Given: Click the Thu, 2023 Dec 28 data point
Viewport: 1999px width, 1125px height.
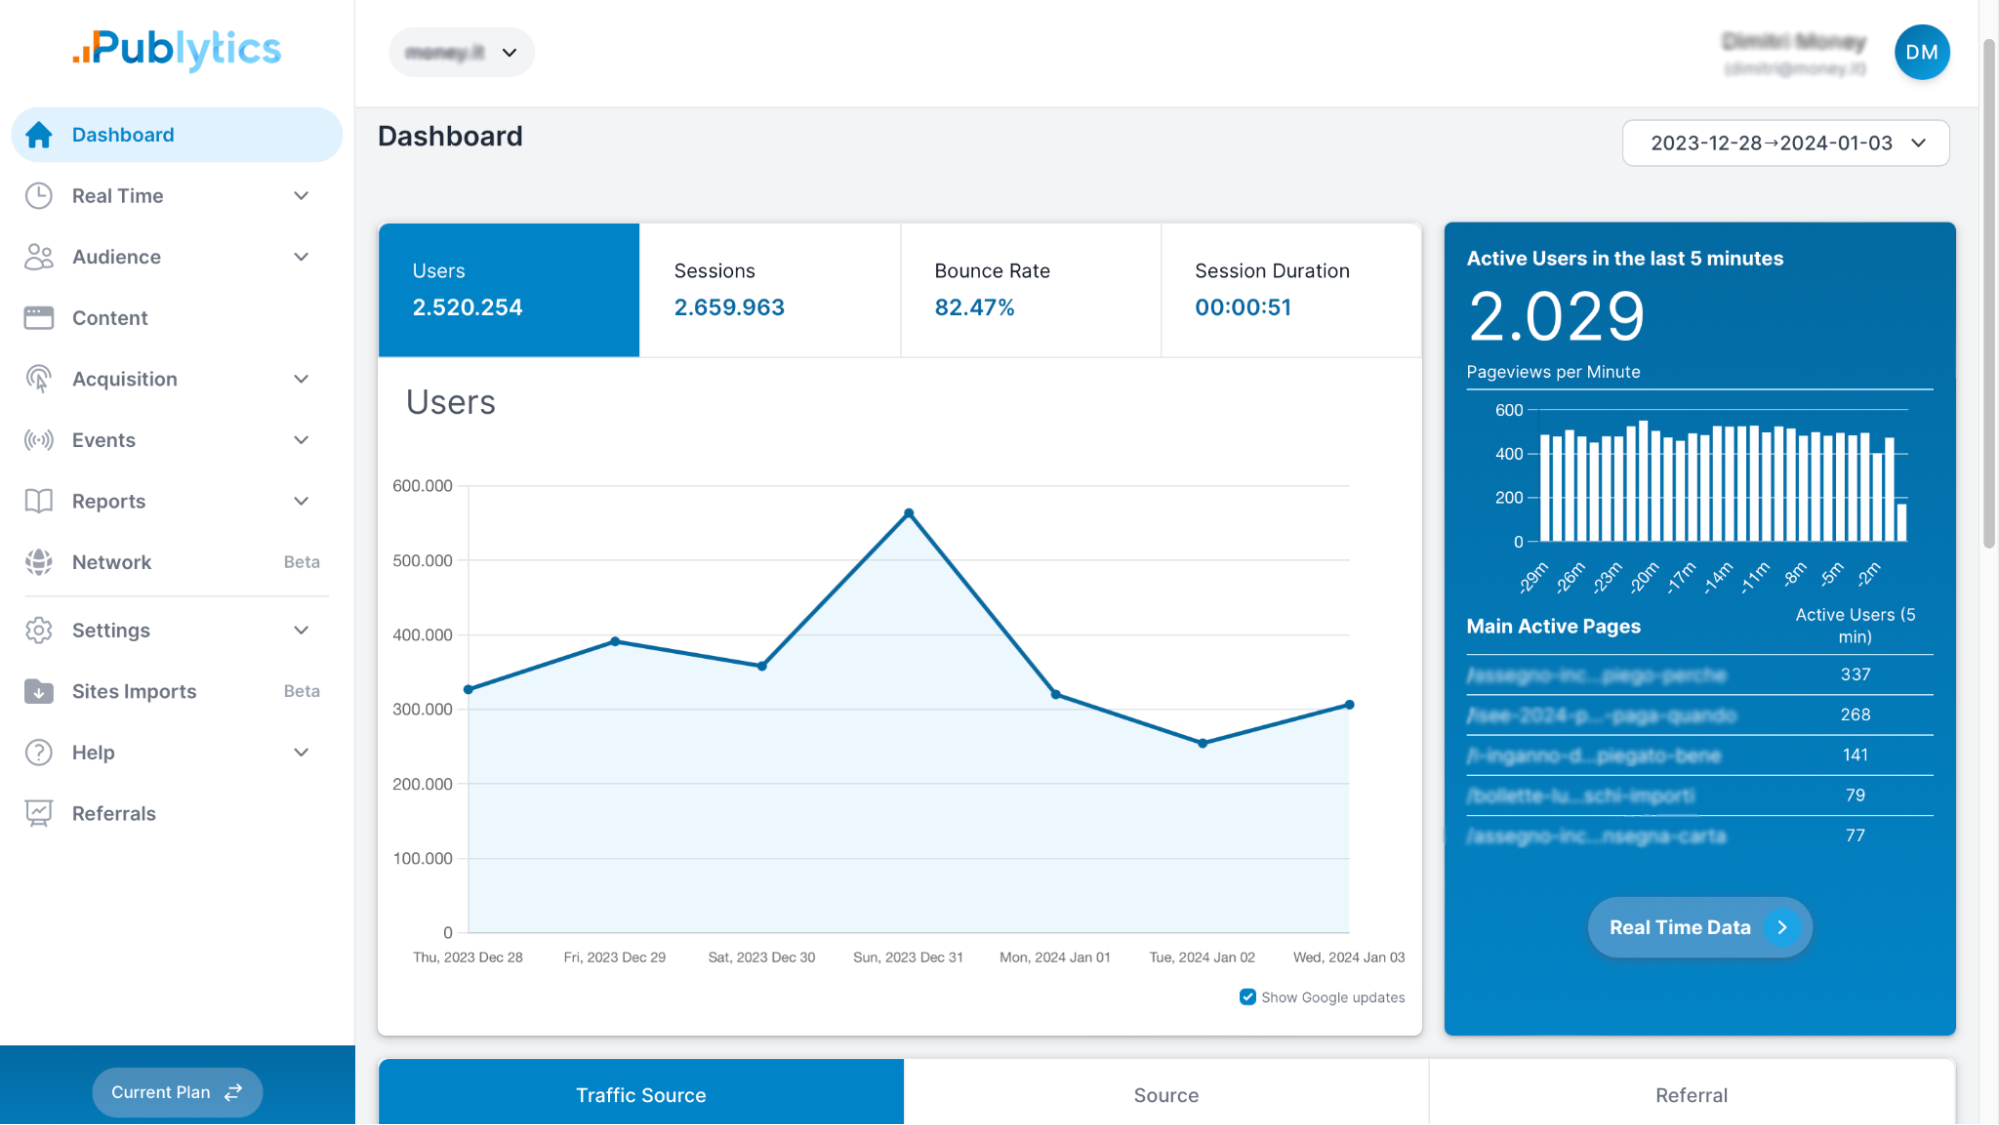Looking at the screenshot, I should click(468, 690).
